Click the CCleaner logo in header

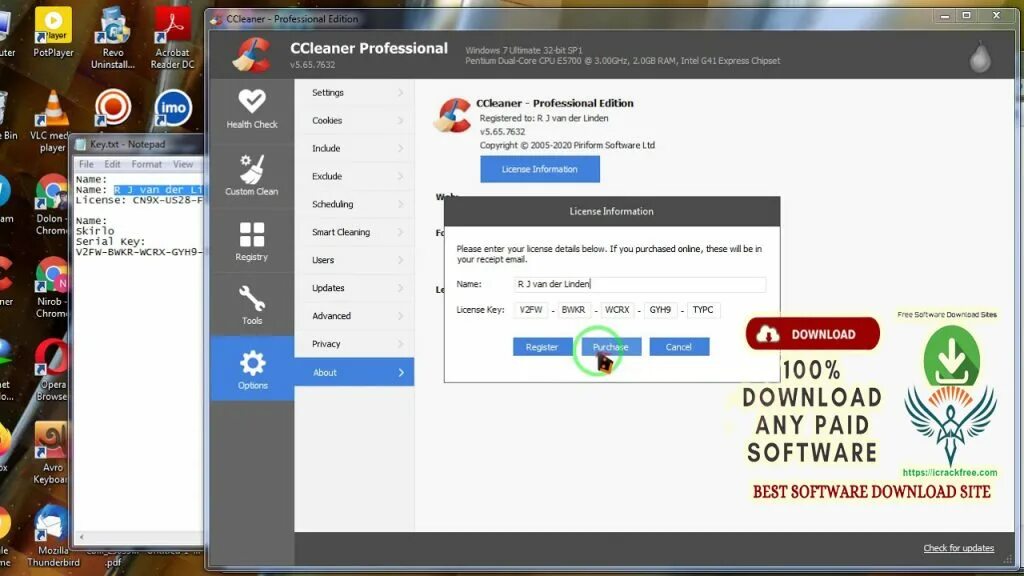251,56
